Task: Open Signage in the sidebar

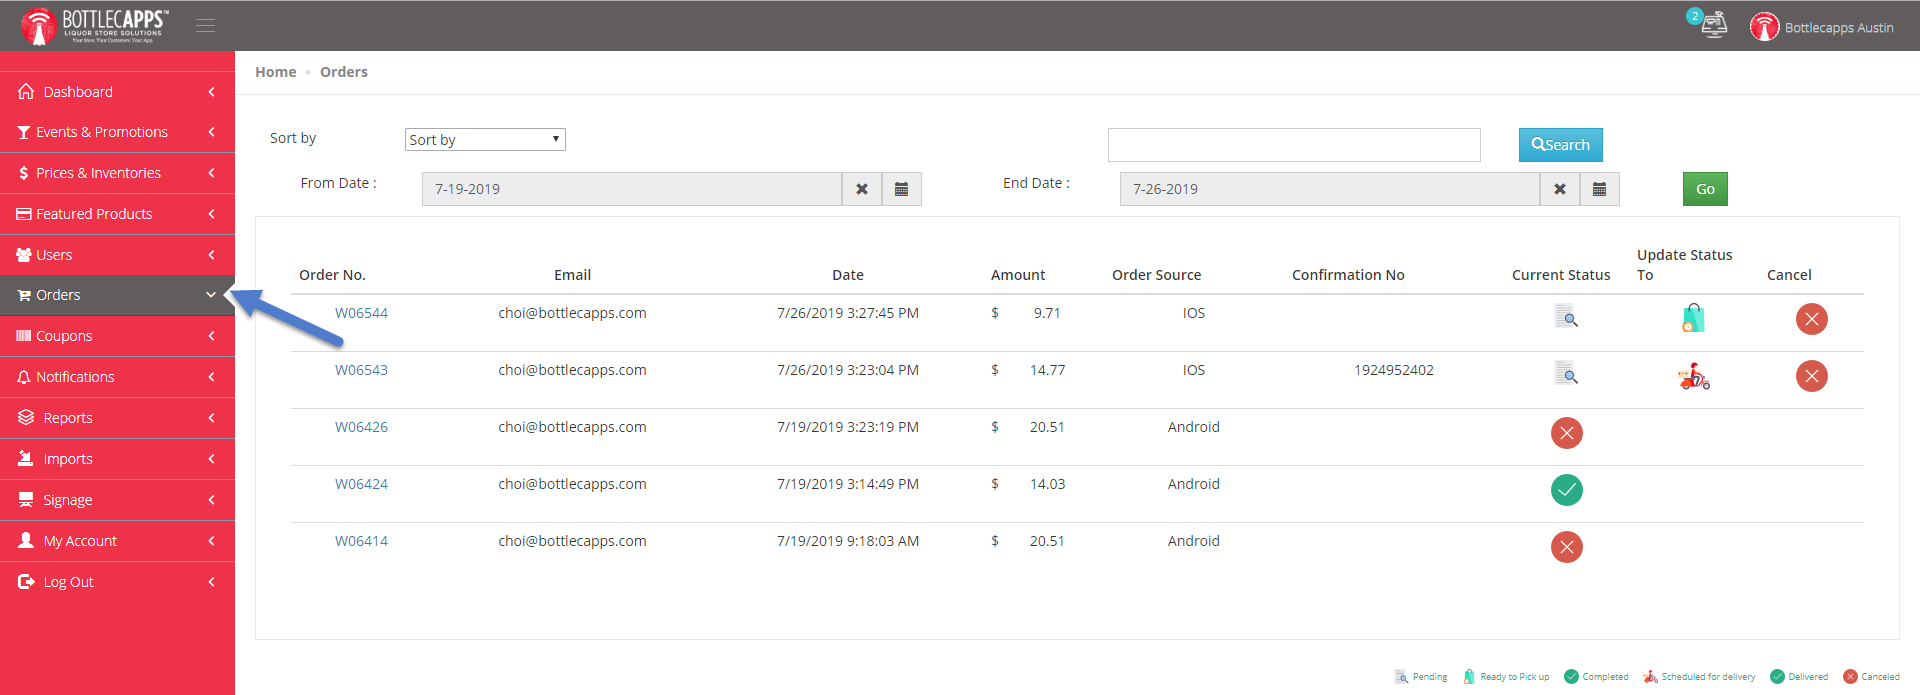Action: 117,500
